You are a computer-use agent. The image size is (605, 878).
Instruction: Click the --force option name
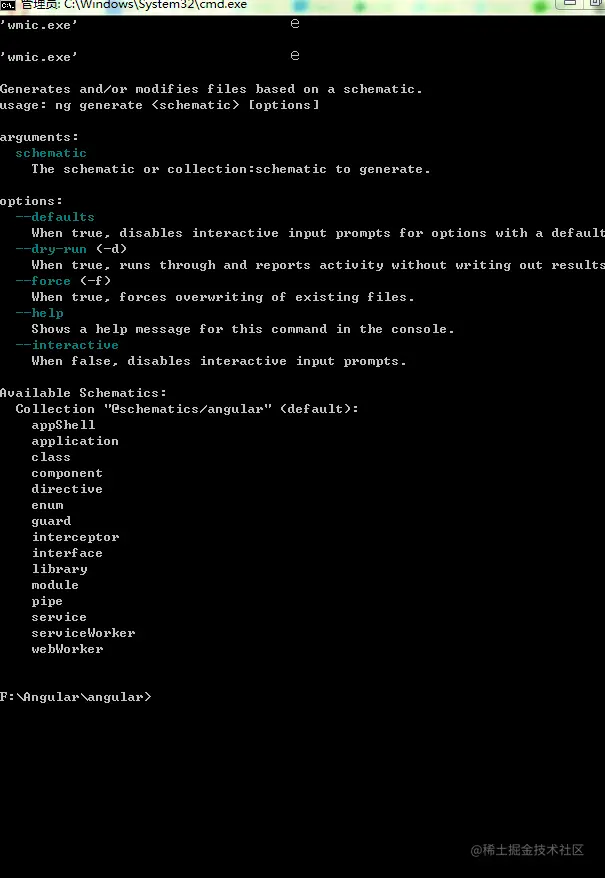click(x=43, y=281)
